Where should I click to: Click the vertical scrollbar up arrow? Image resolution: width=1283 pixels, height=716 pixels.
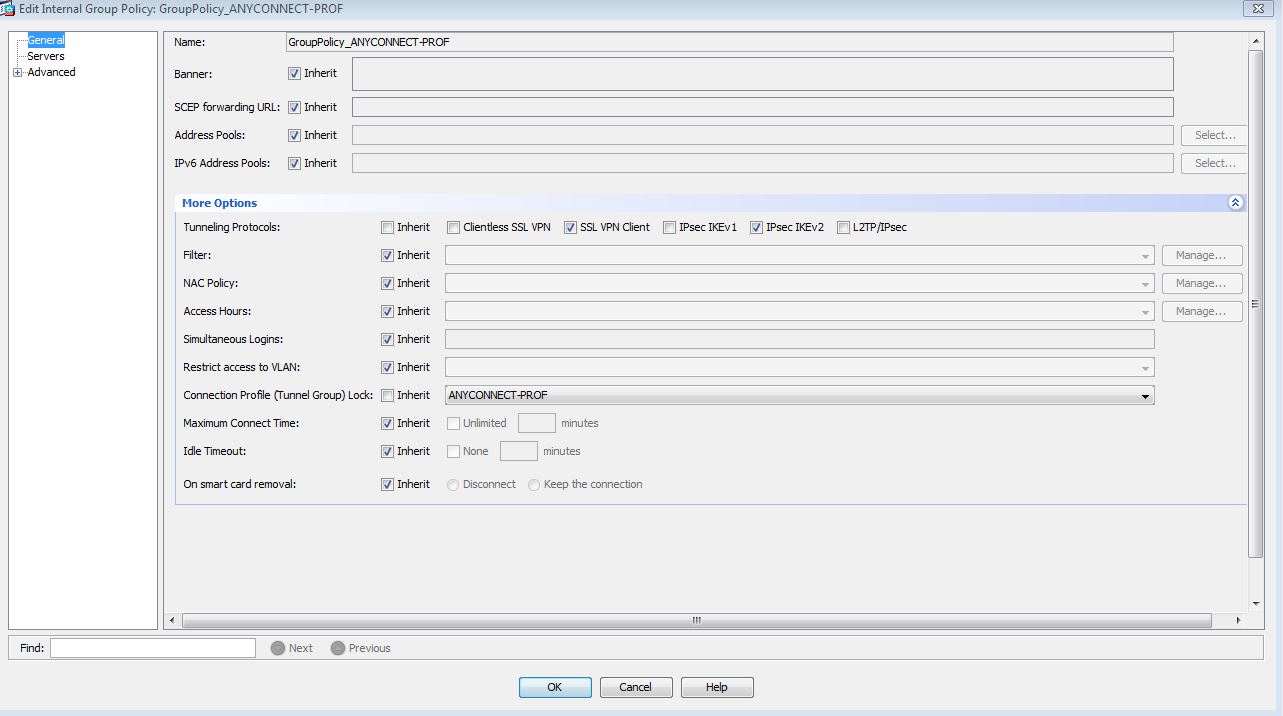click(1257, 40)
